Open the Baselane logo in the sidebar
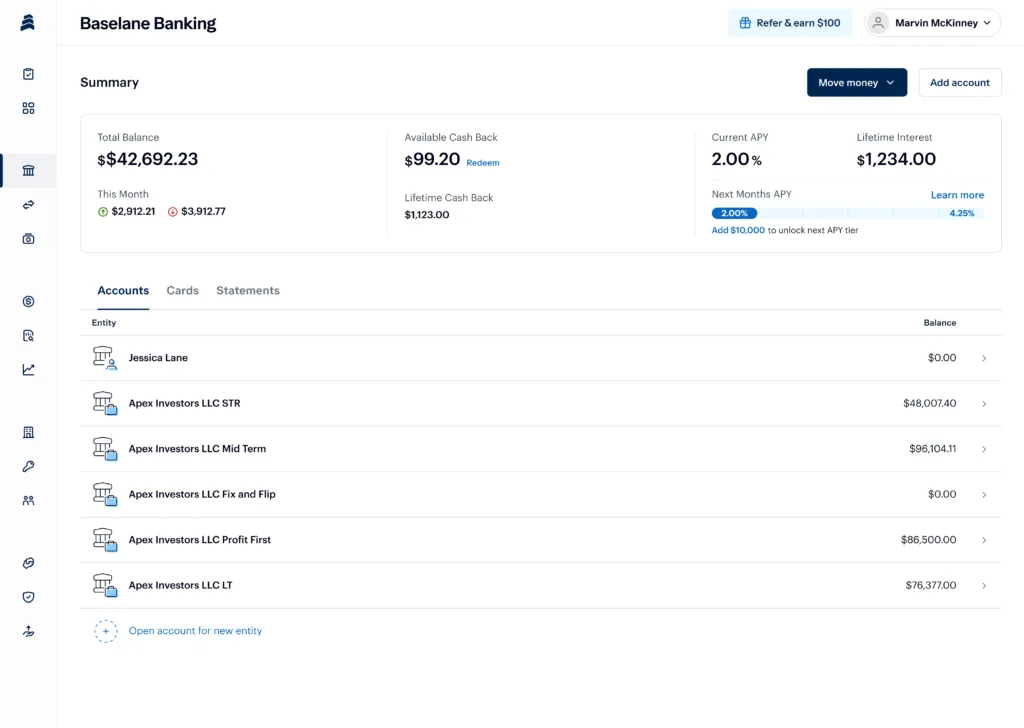The height and width of the screenshot is (728, 1024). [27, 22]
